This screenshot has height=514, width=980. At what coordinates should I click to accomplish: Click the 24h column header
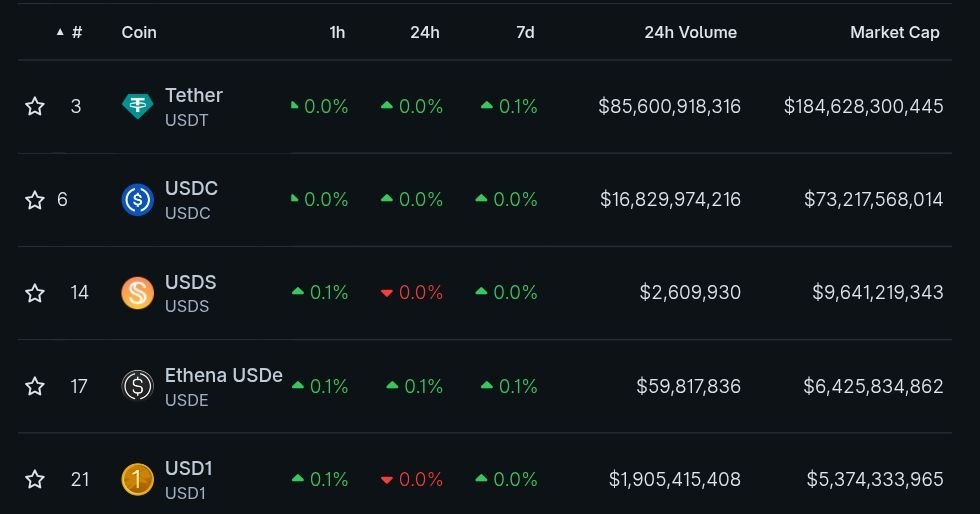pos(425,32)
